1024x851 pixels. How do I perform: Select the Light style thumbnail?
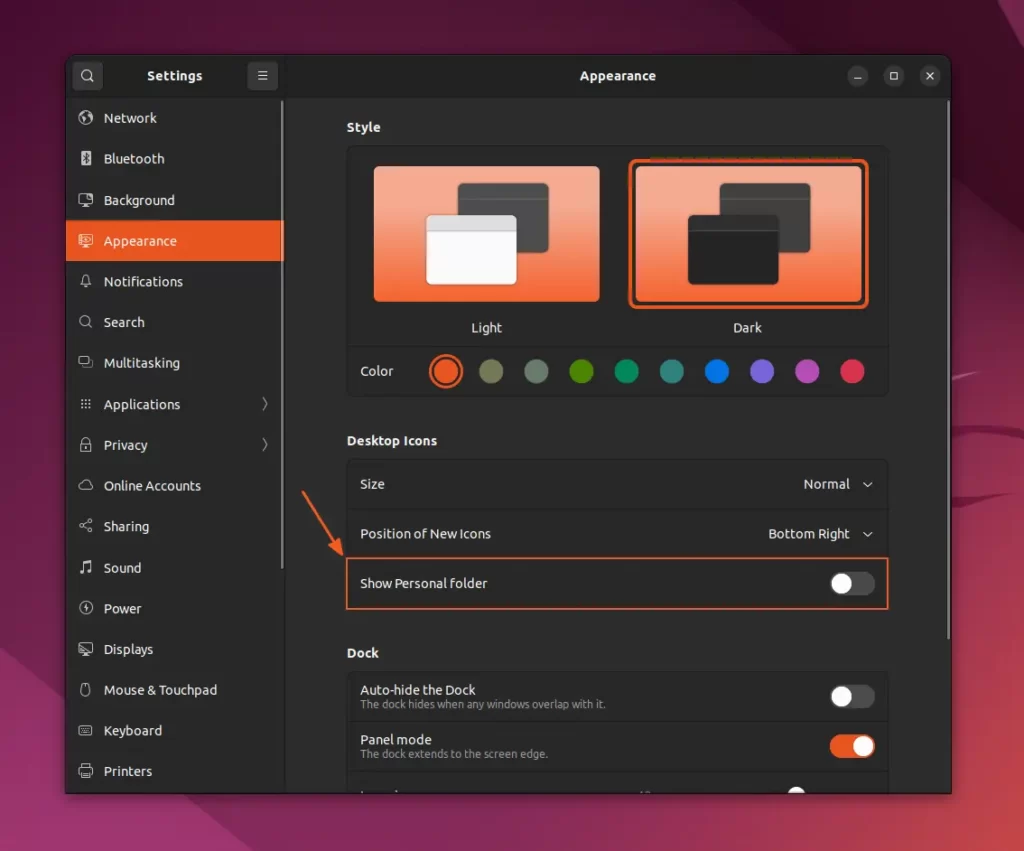tap(487, 234)
